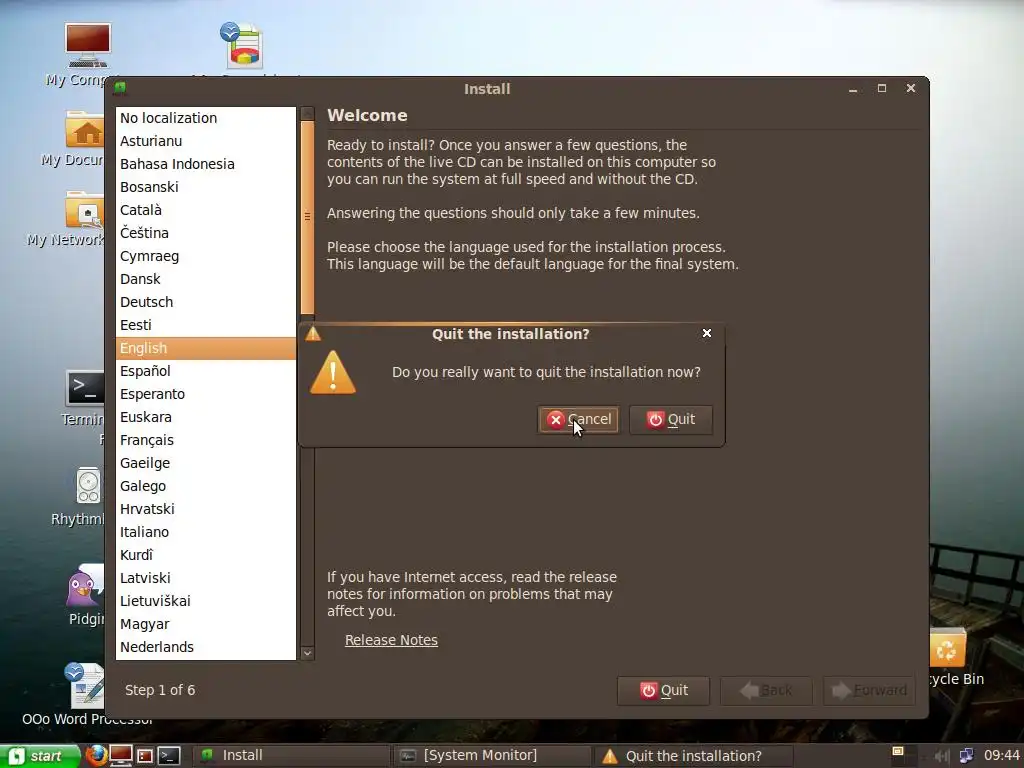Viewport: 1024px width, 768px height.
Task: Switch to Install window in taskbar
Action: [x=291, y=756]
